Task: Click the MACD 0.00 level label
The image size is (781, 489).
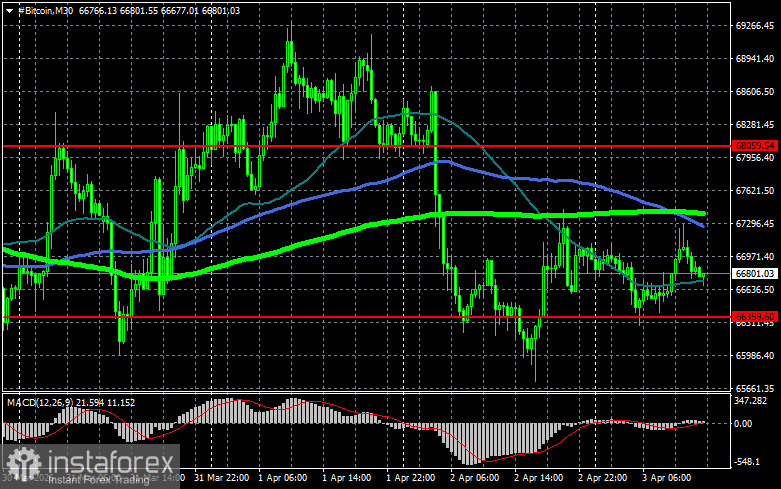Action: click(743, 423)
